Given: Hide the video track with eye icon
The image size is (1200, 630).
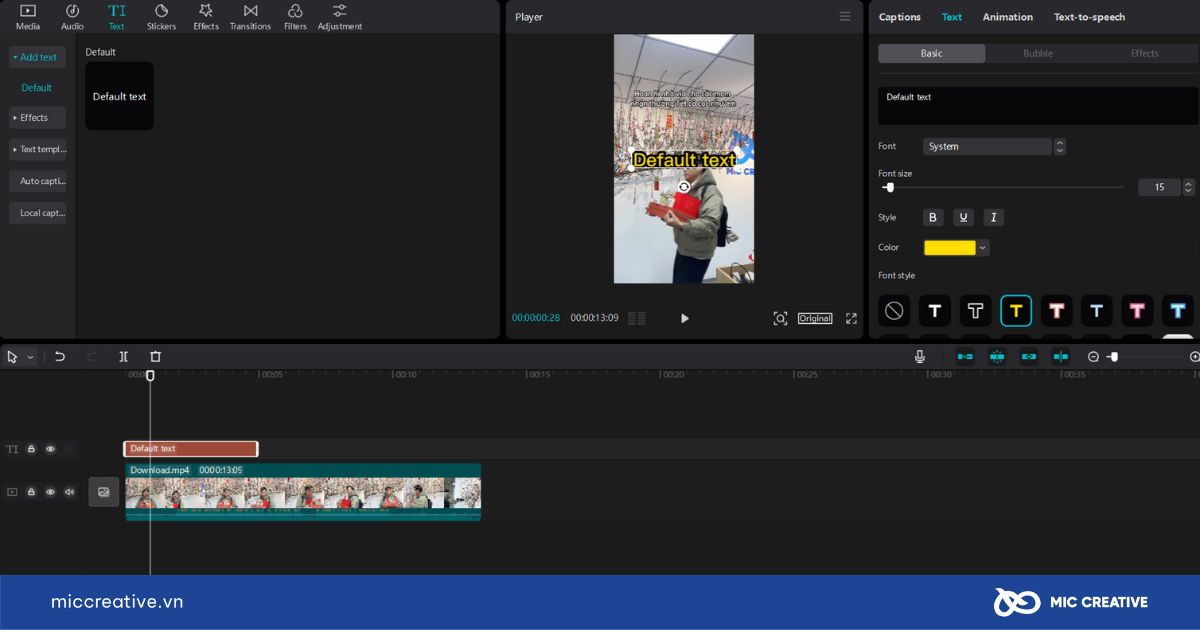Looking at the screenshot, I should click(50, 492).
